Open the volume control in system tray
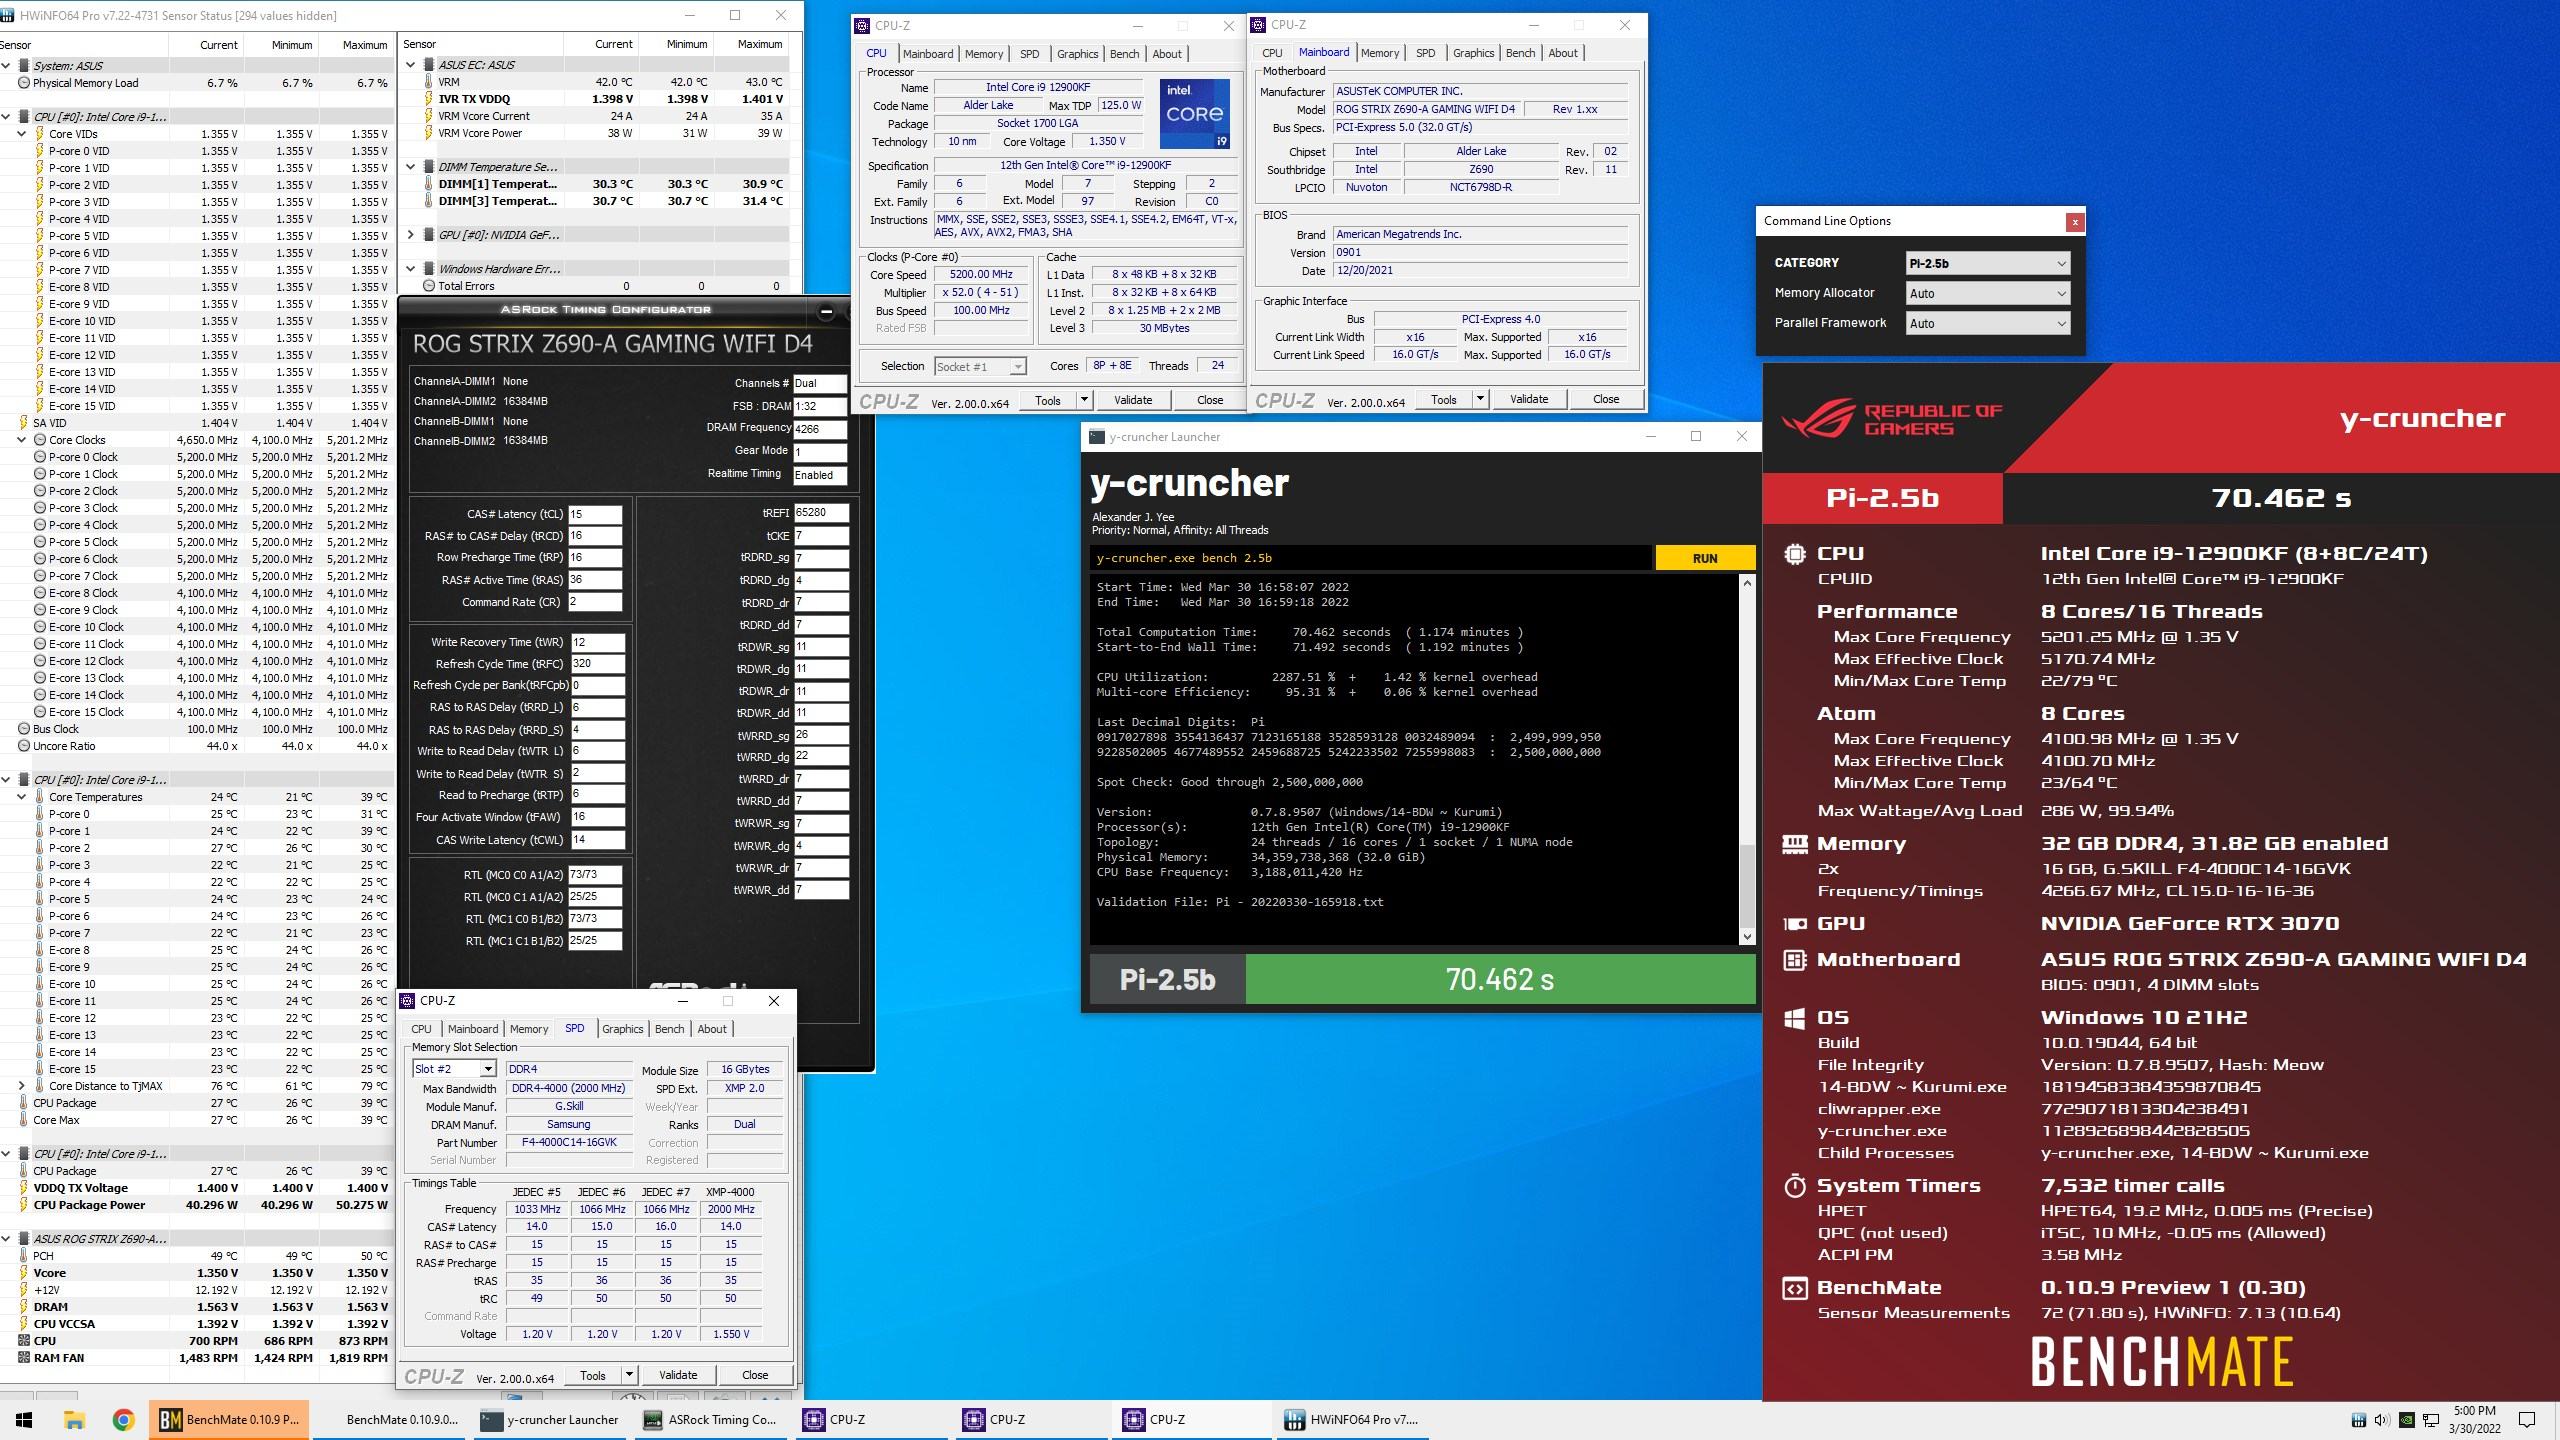The height and width of the screenshot is (1440, 2560). pos(2382,1420)
